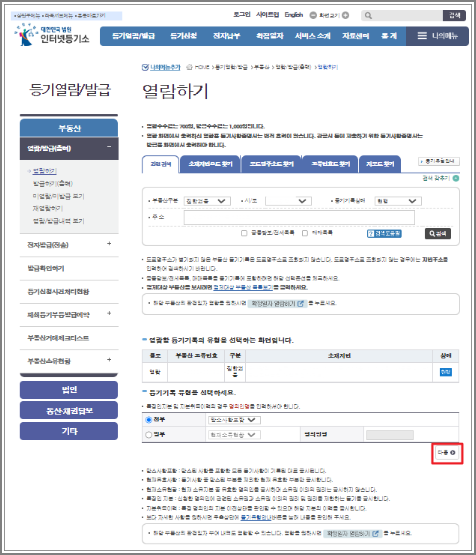
Task: Open 발급확인하기 in the sidebar
Action: click(46, 268)
